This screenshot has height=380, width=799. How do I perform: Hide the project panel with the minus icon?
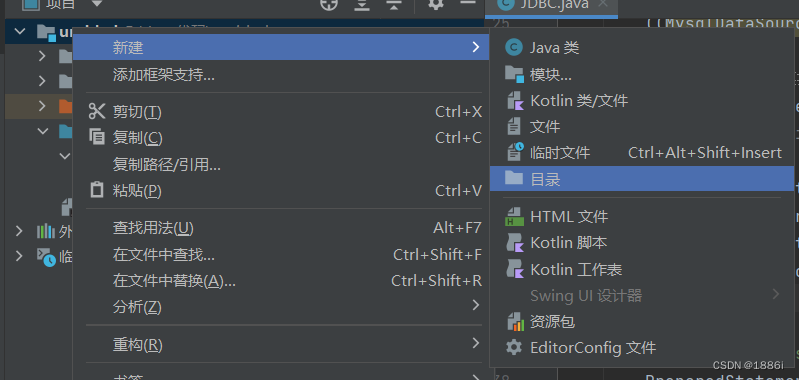(x=467, y=3)
